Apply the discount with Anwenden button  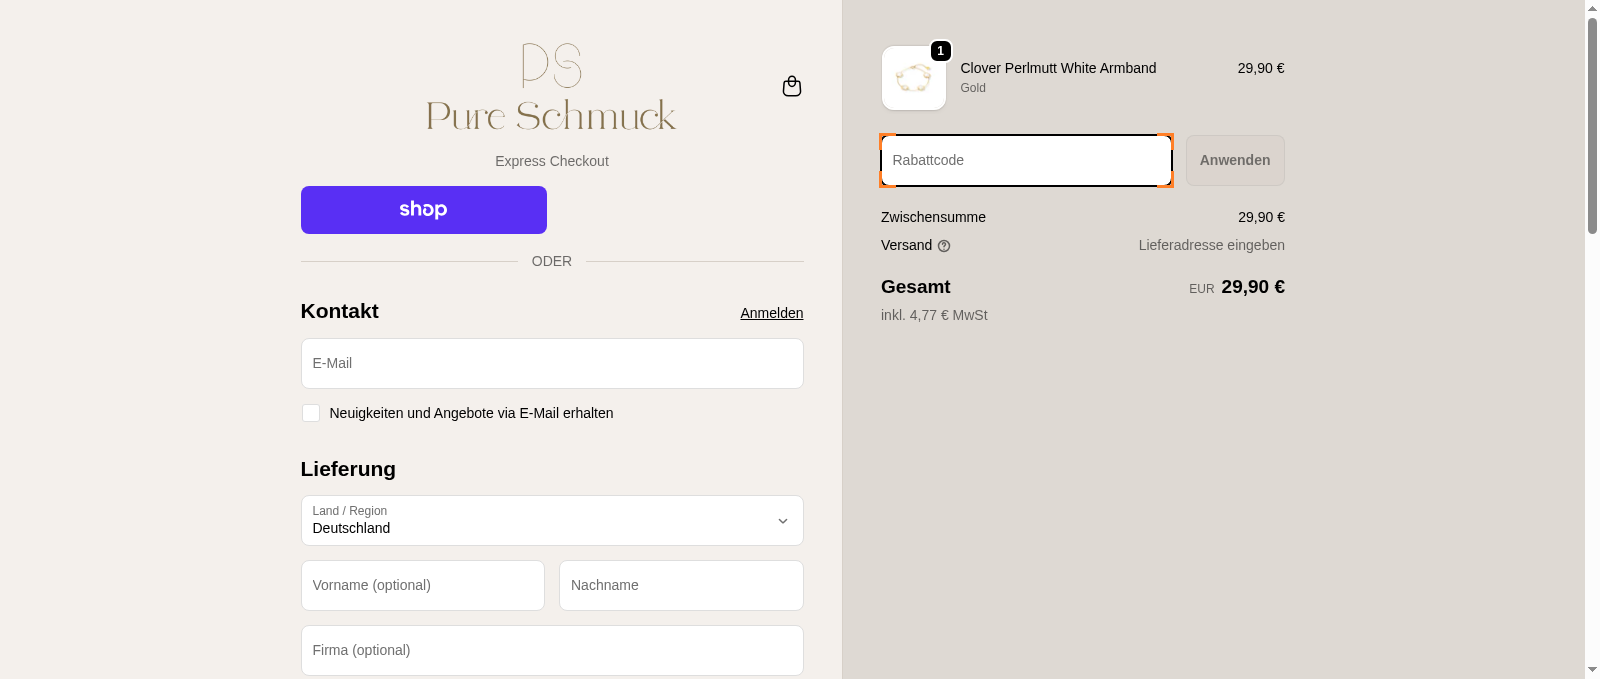click(1234, 160)
